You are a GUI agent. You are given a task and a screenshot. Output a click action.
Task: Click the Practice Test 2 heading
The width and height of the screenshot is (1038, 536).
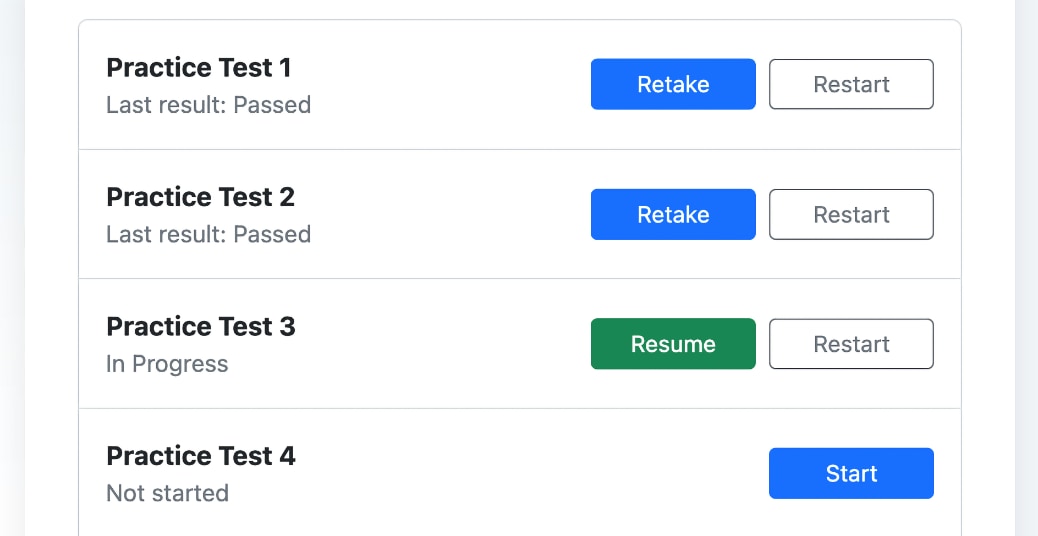click(200, 197)
